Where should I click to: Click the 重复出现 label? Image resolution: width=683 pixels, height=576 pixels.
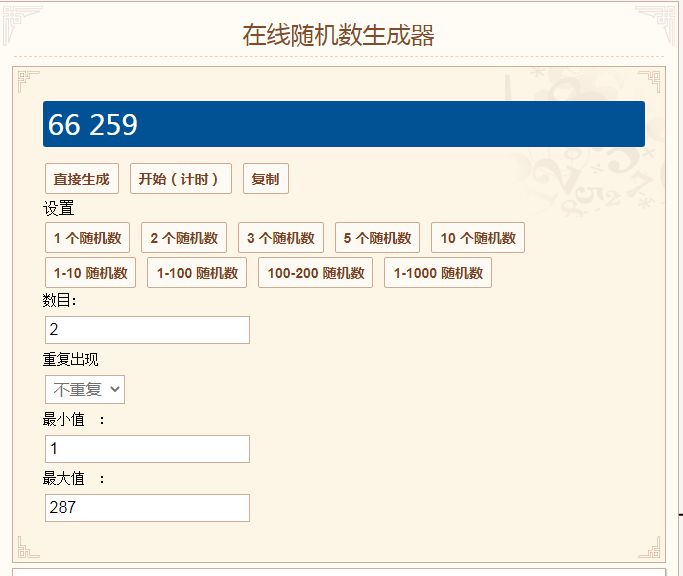pos(71,359)
